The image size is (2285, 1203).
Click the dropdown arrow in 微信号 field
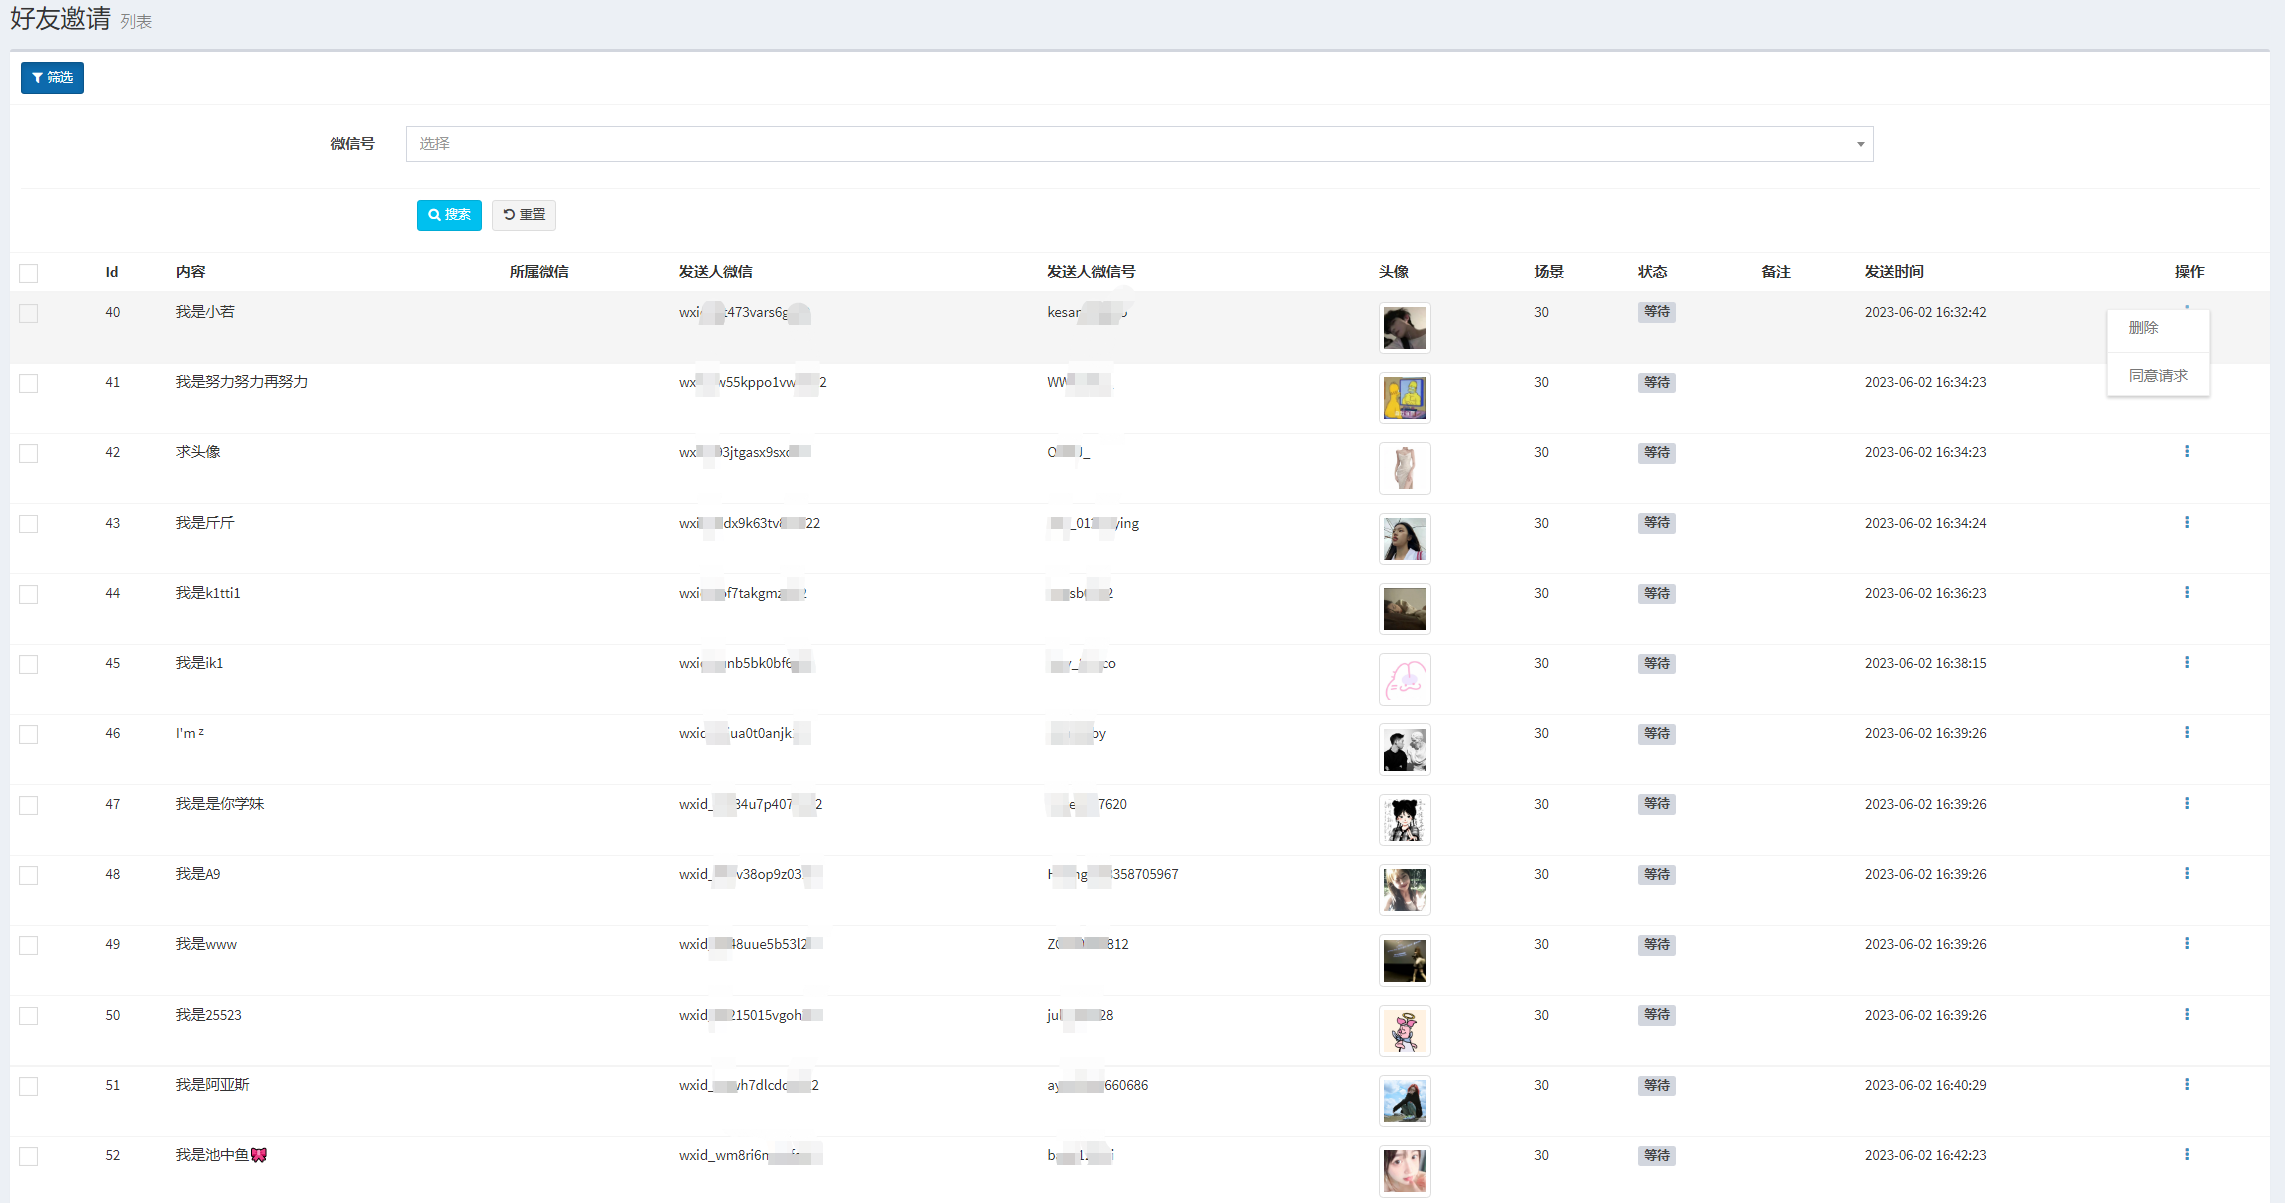[1860, 144]
